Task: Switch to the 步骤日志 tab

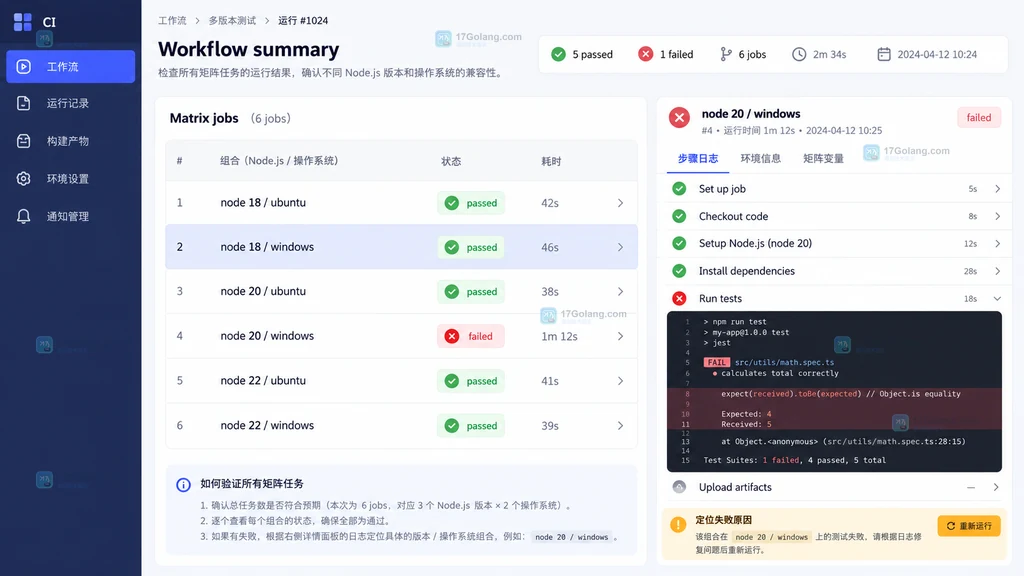Action: pyautogui.click(x=697, y=159)
